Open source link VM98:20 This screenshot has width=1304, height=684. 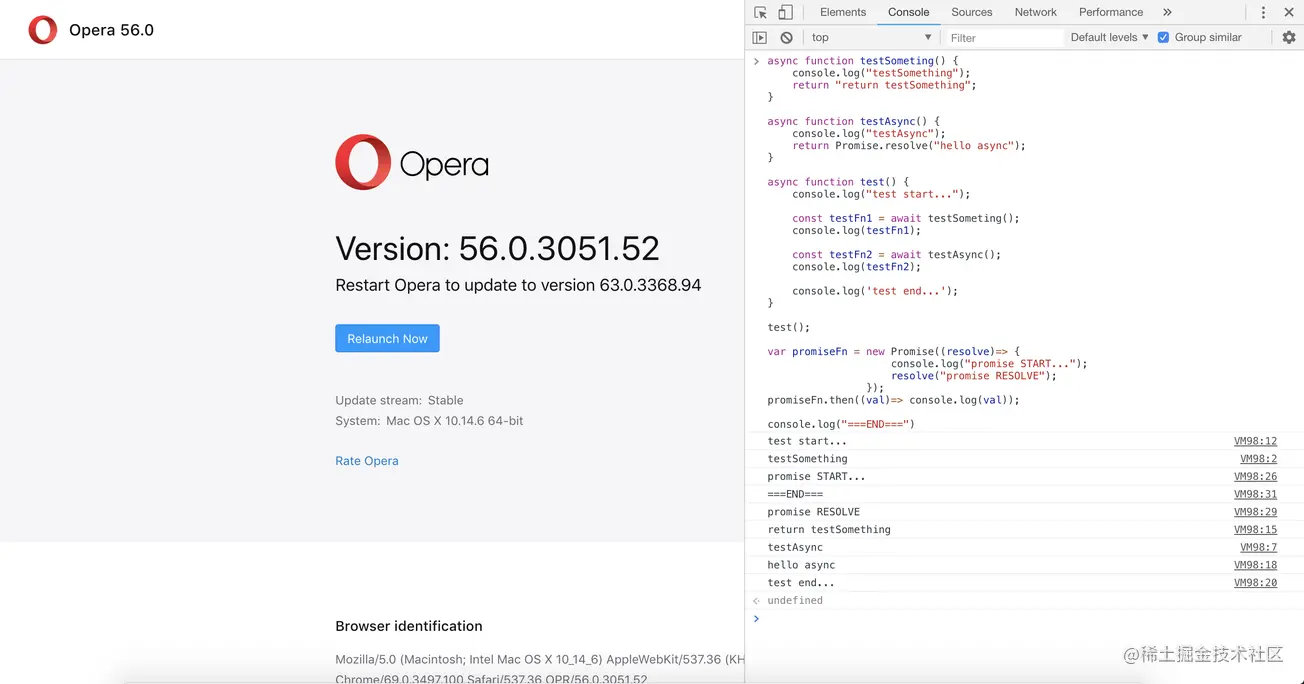(x=1255, y=583)
